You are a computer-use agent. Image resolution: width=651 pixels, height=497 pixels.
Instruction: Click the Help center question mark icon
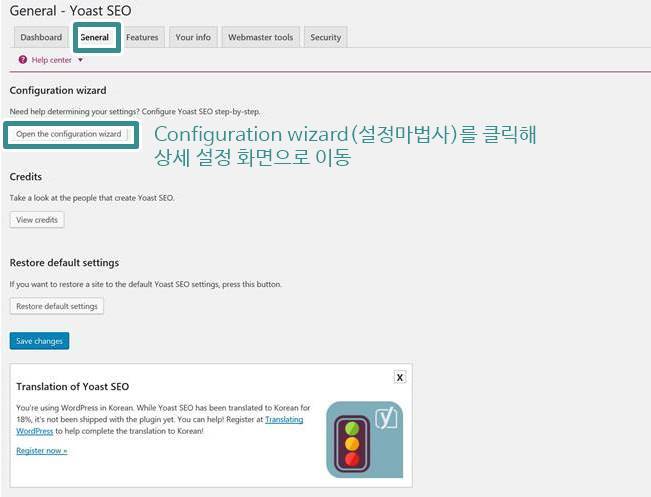tap(23, 60)
